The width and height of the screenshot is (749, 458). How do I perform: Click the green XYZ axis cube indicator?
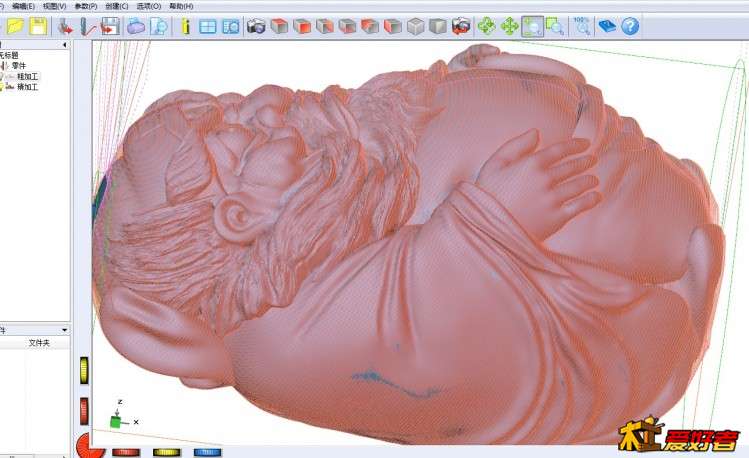point(118,421)
